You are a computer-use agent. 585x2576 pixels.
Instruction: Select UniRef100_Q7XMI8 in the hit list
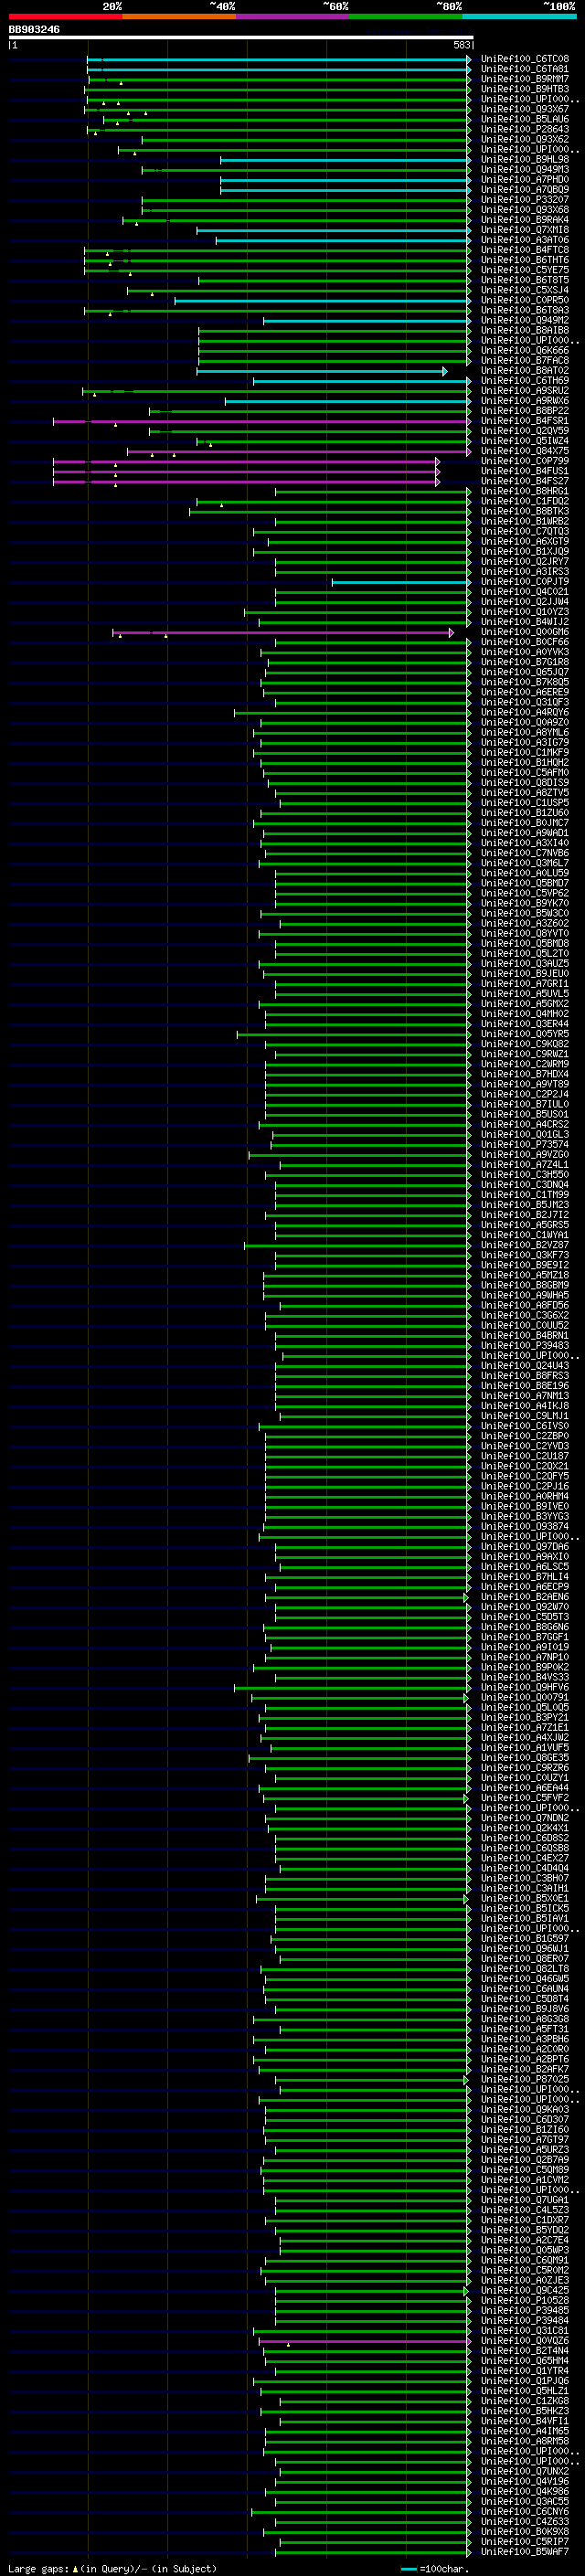[524, 230]
